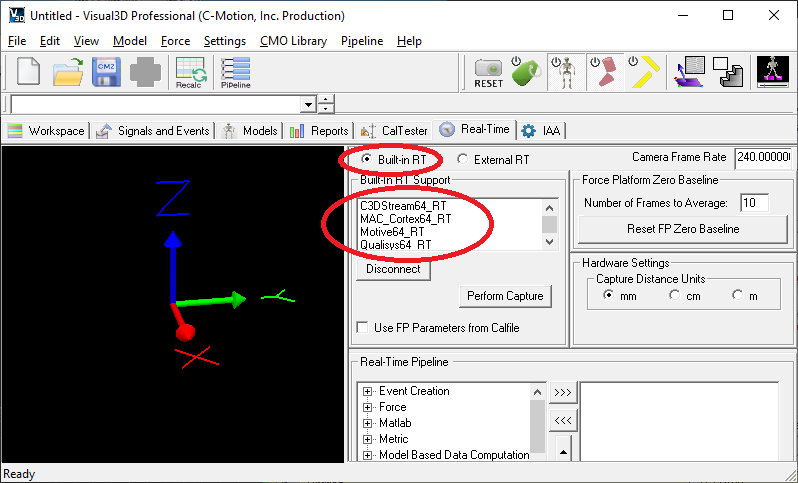Open the File menu
The image size is (798, 483).
(x=17, y=41)
